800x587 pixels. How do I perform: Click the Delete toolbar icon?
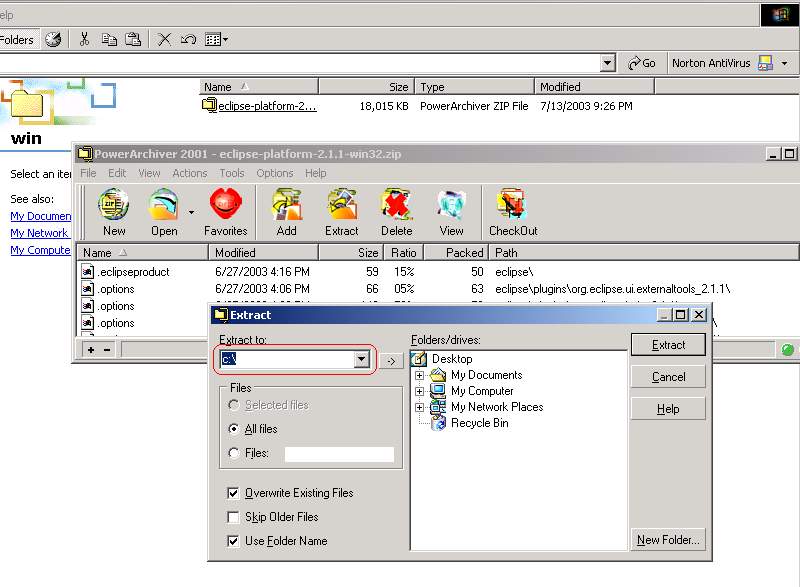396,212
